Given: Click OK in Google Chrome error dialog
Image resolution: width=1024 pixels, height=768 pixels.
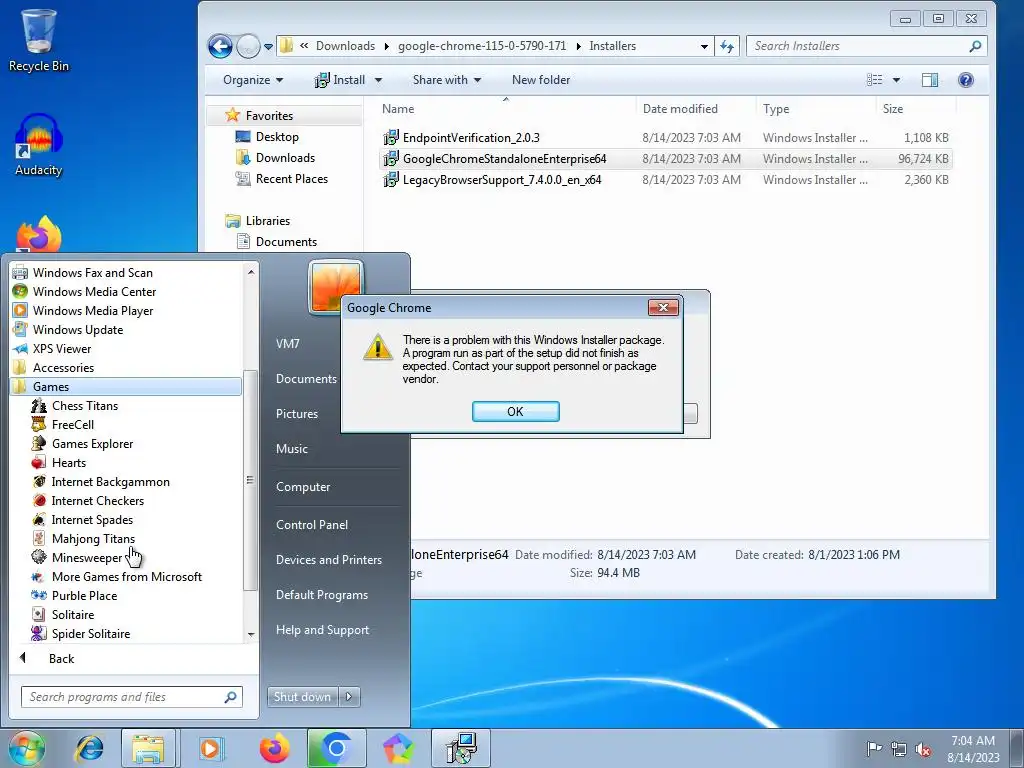Looking at the screenshot, I should [x=515, y=411].
